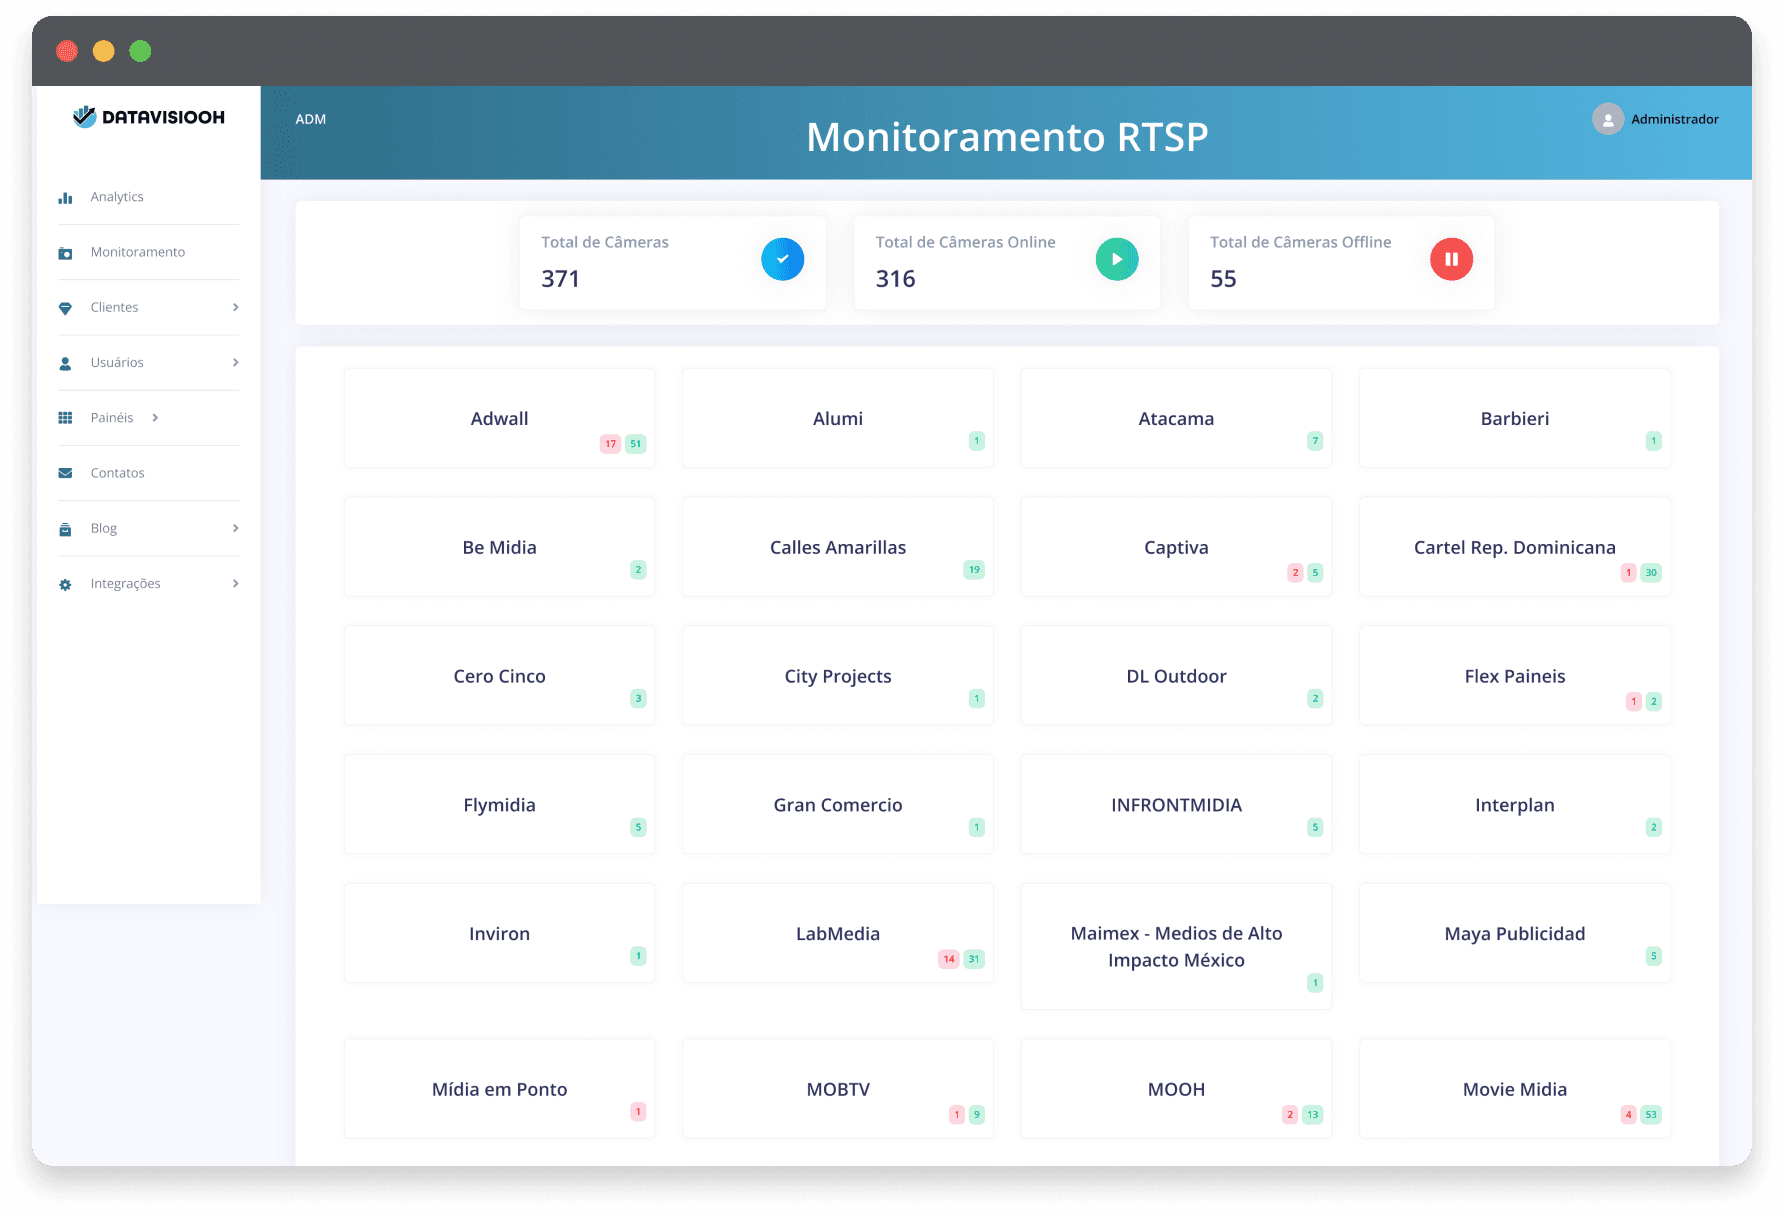Screen dimensions: 1784x1214
Task: Open the Cero Cinco client card
Action: 499,676
